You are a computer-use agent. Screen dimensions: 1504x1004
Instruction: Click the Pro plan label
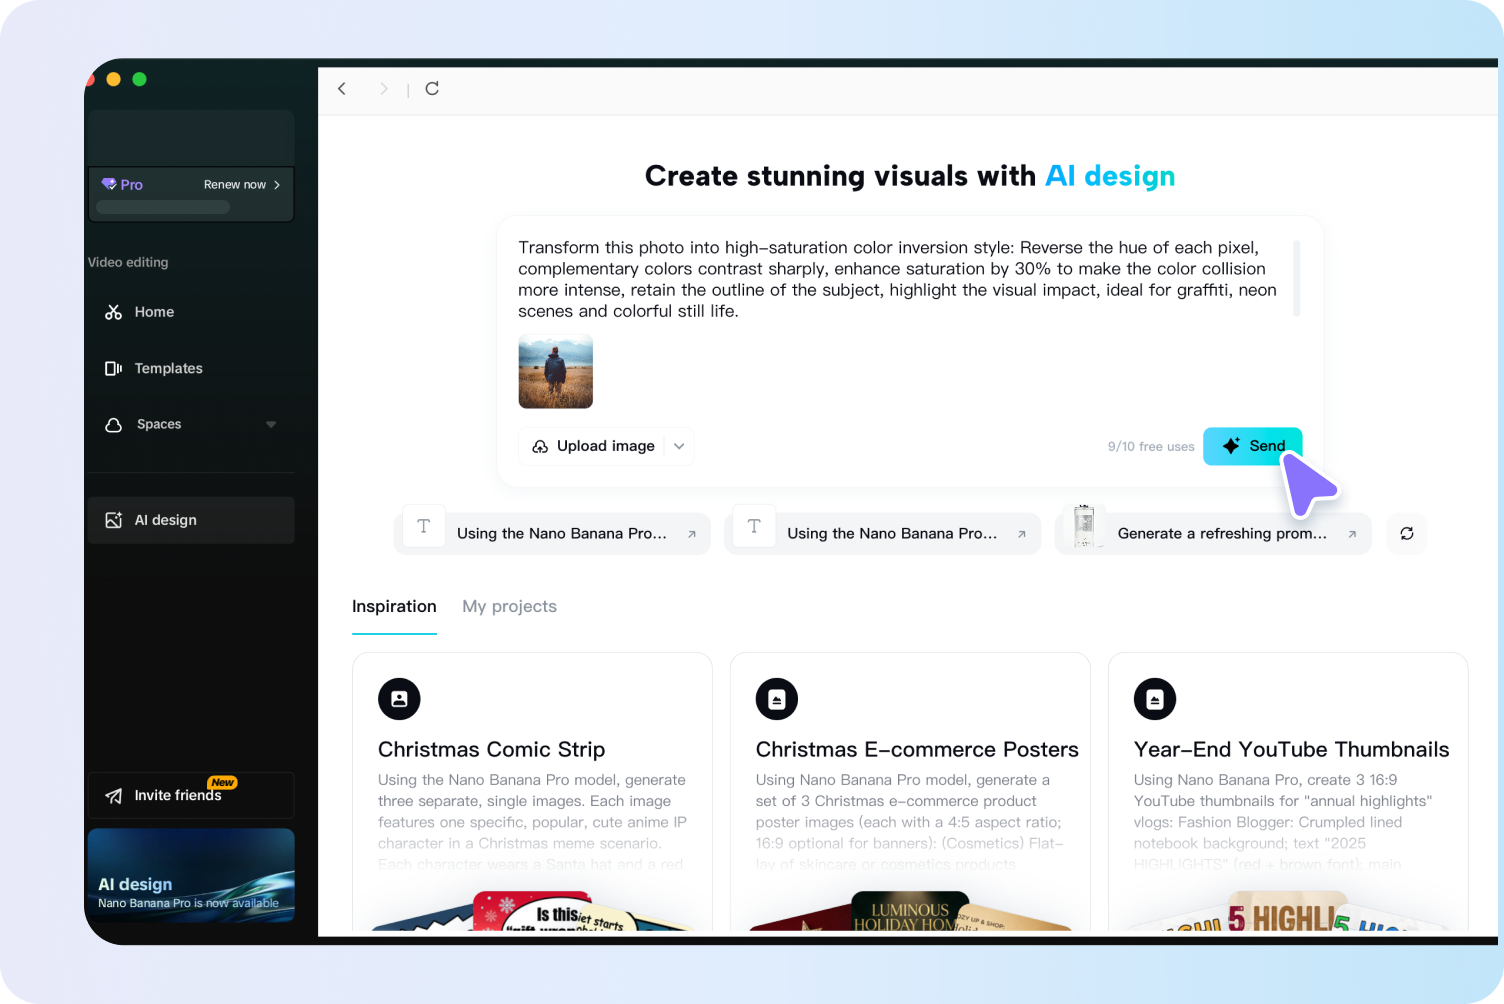[131, 185]
